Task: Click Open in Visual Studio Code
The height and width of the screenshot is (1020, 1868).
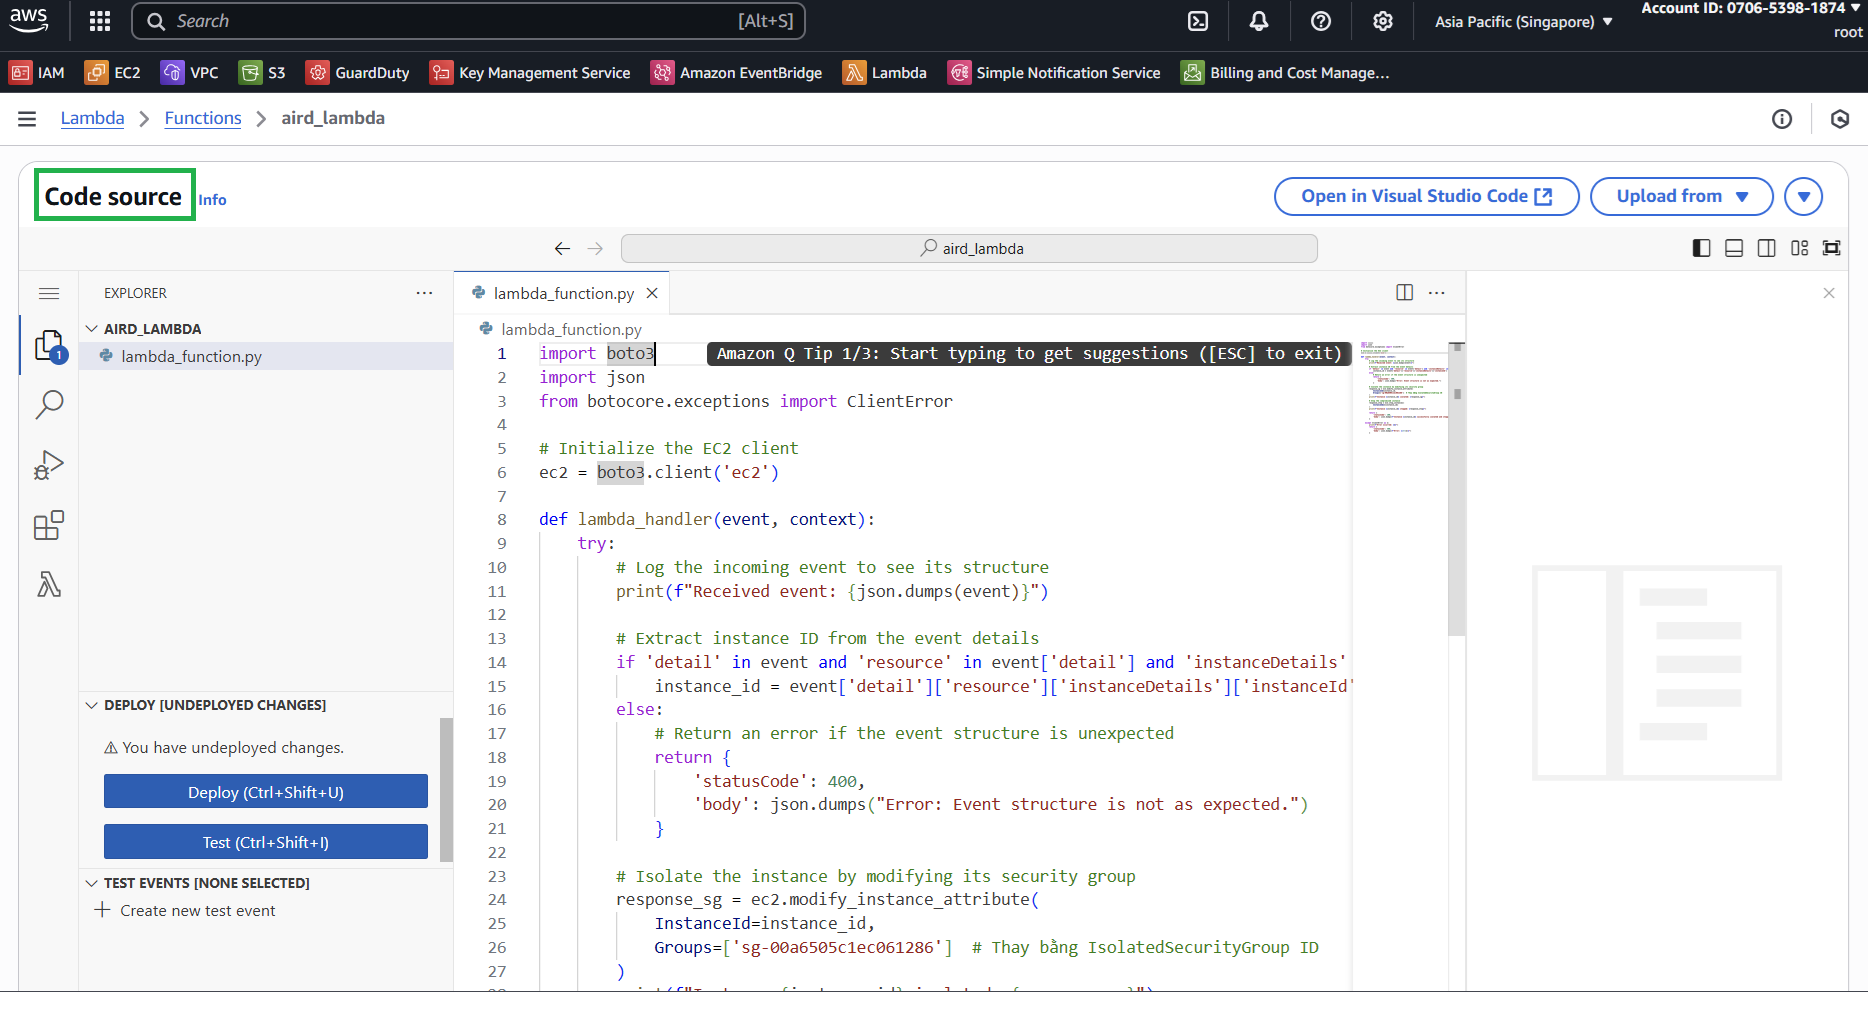Action: pos(1426,196)
